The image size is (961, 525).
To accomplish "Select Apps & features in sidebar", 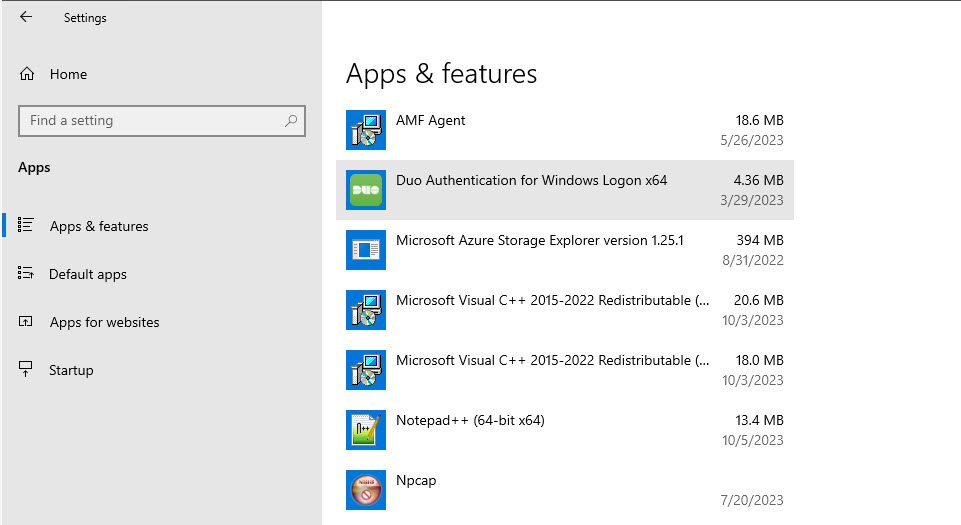I will (99, 226).
